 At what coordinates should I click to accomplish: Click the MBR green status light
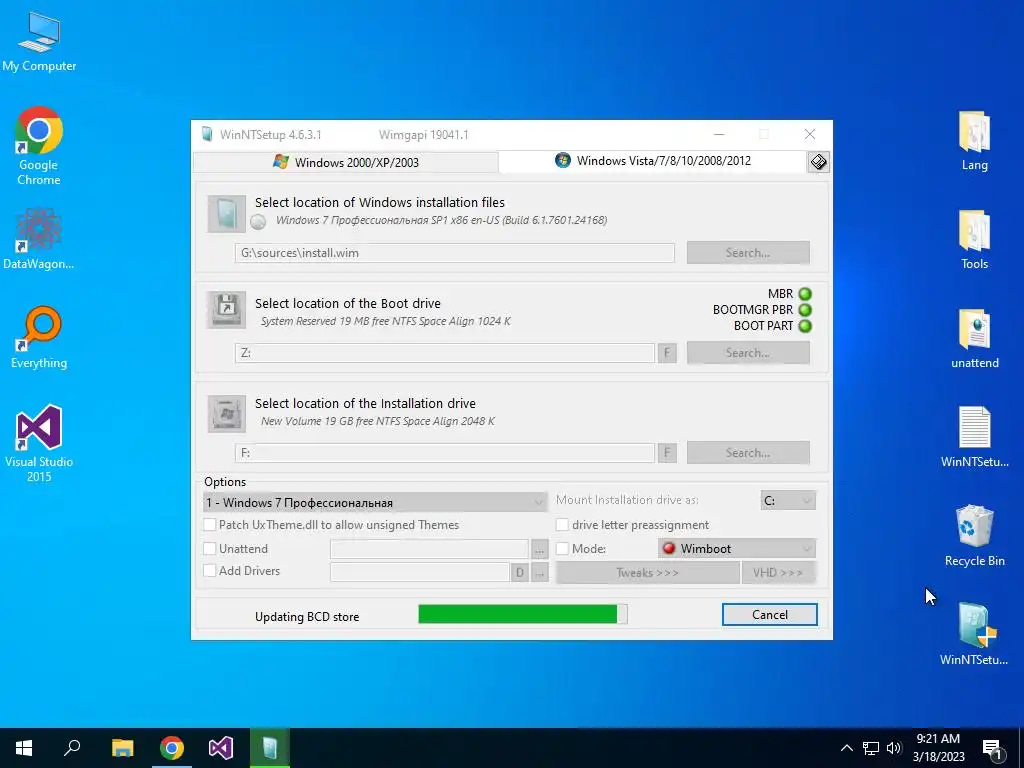[x=805, y=294]
